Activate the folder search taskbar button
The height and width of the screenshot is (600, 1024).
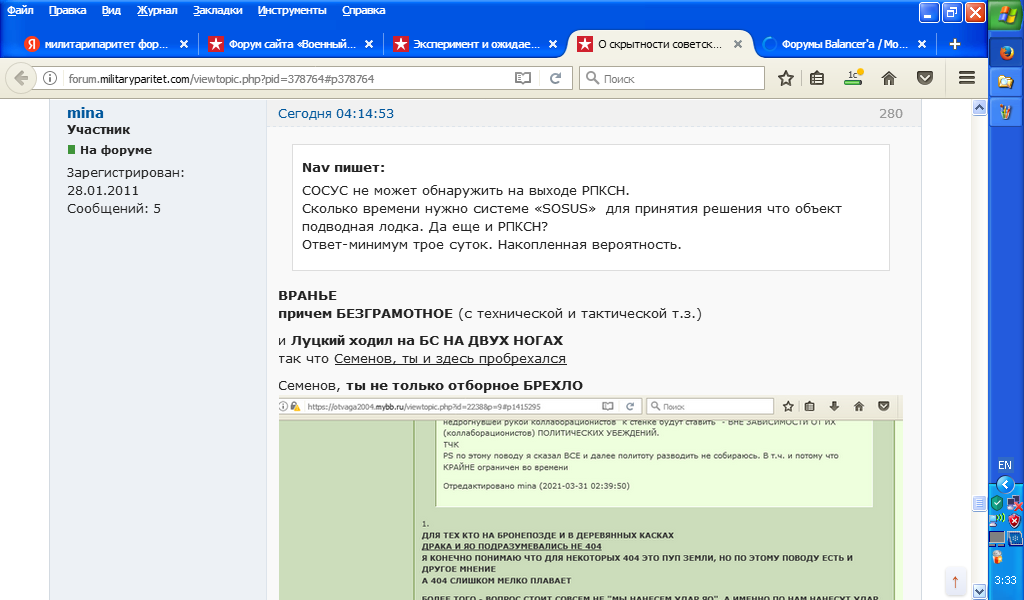tap(1006, 82)
